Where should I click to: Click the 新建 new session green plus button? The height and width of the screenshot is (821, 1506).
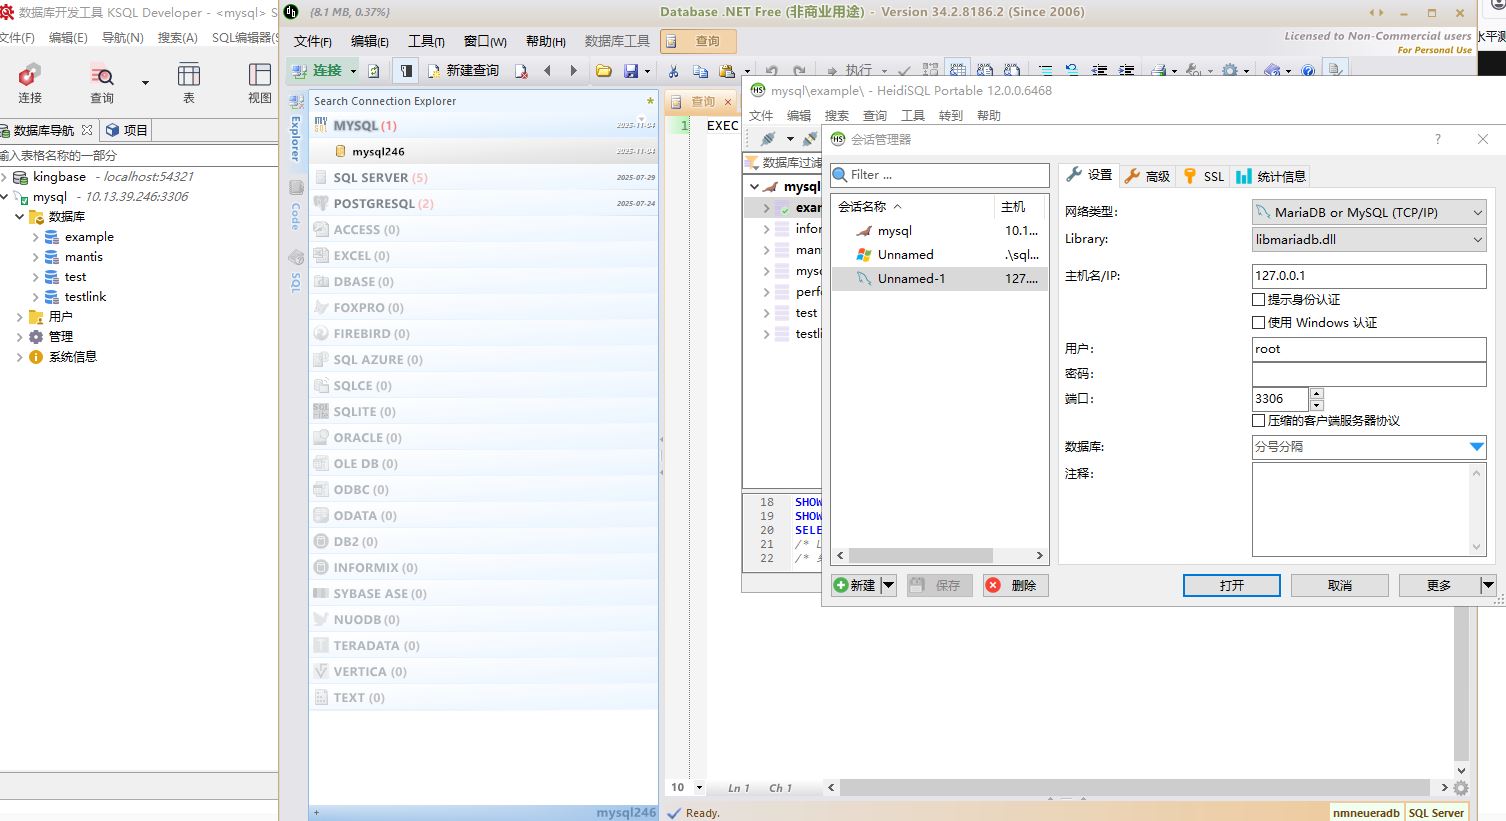(855, 585)
